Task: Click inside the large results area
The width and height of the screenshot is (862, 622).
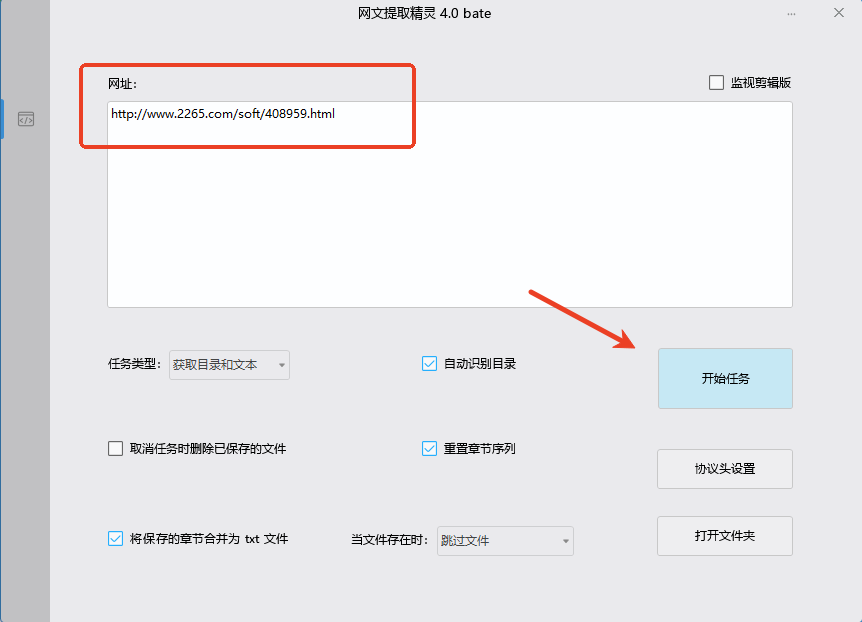Action: [x=450, y=220]
